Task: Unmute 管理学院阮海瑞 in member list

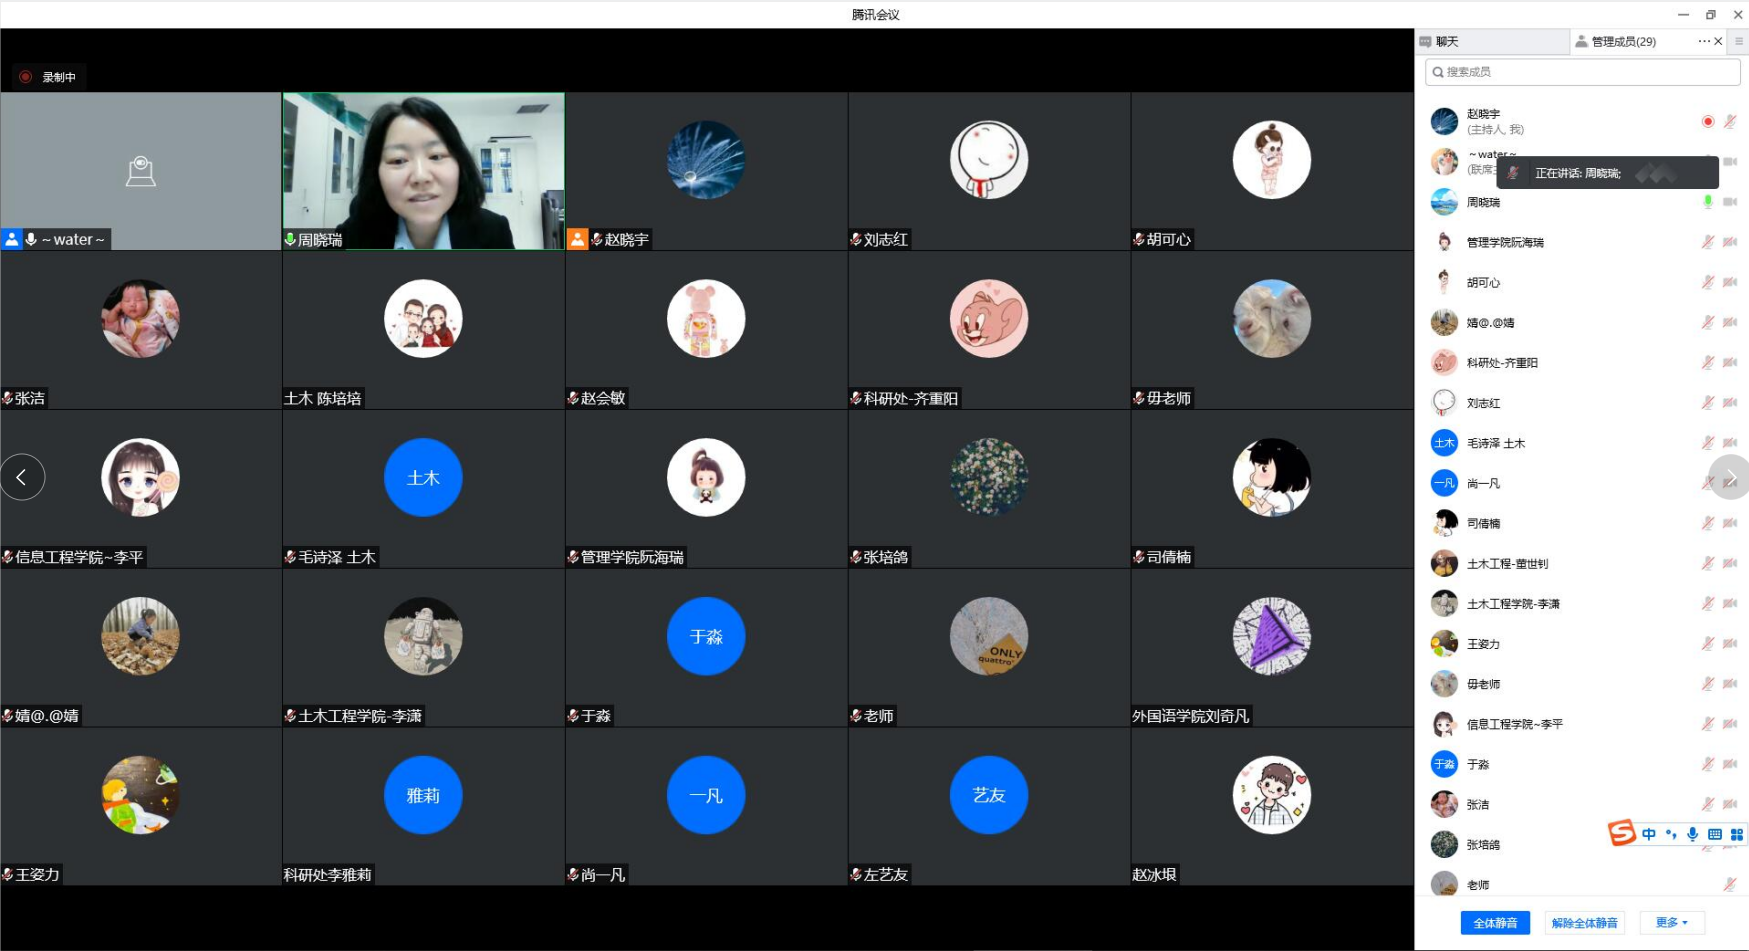Action: click(x=1708, y=241)
